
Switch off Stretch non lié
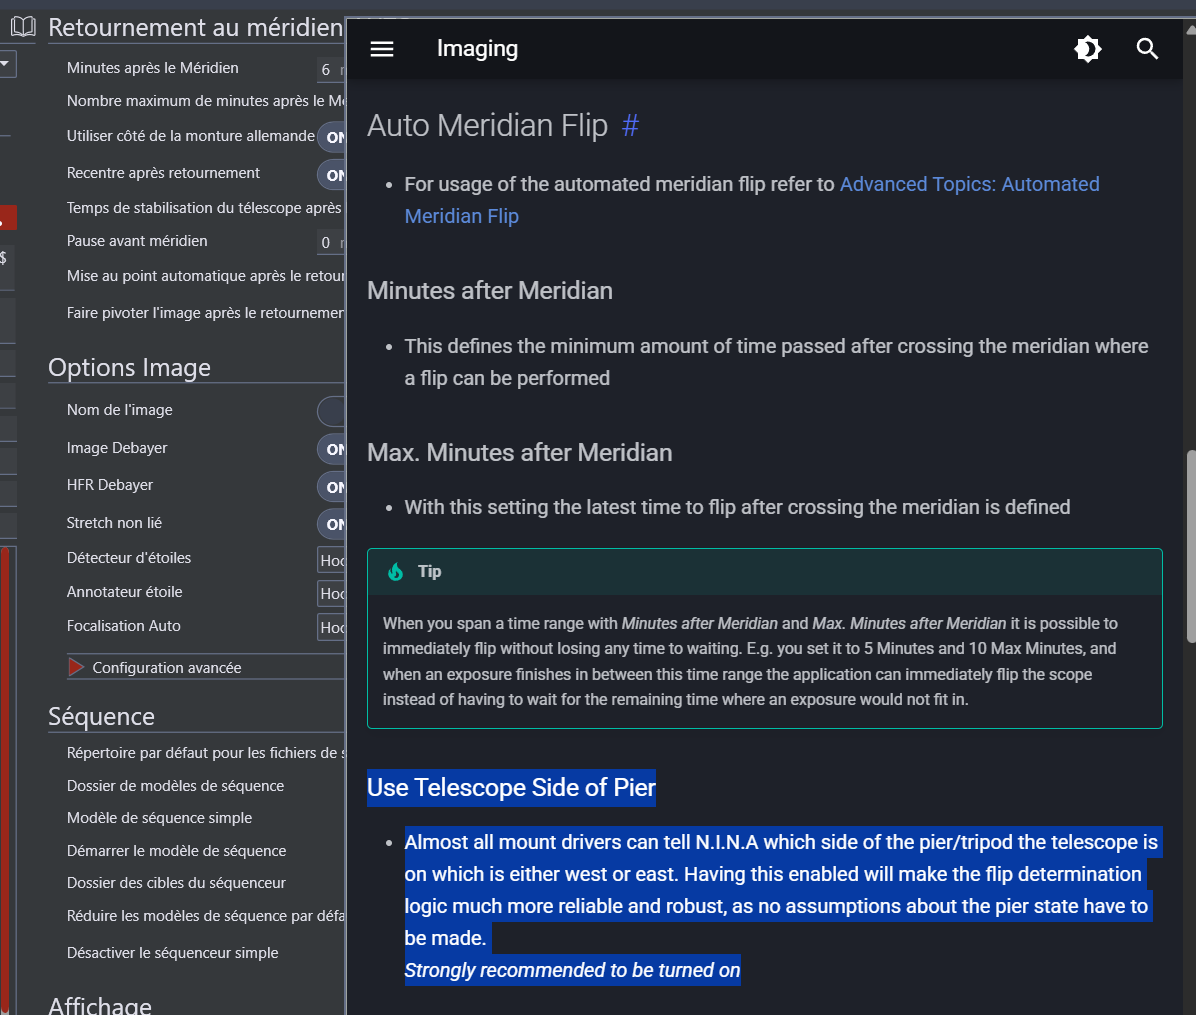point(332,524)
